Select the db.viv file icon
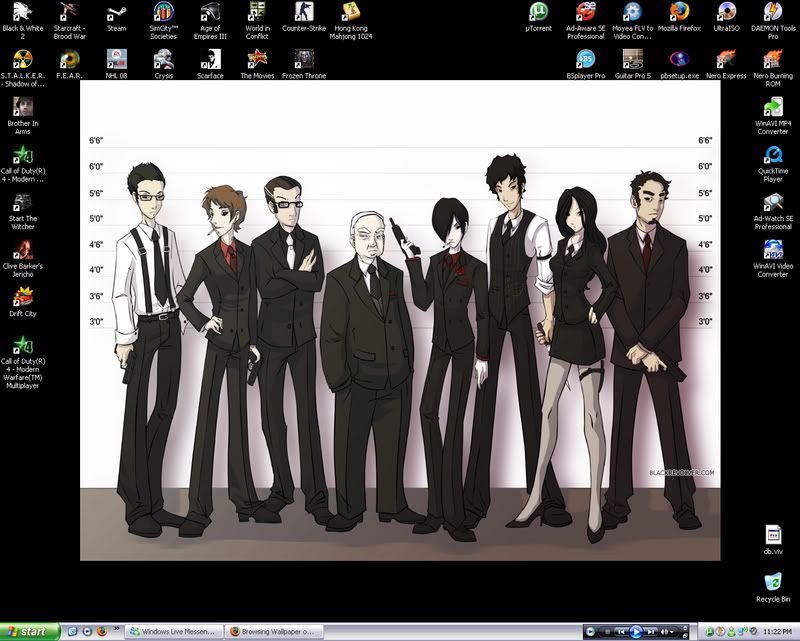The height and width of the screenshot is (641, 800). tap(773, 539)
